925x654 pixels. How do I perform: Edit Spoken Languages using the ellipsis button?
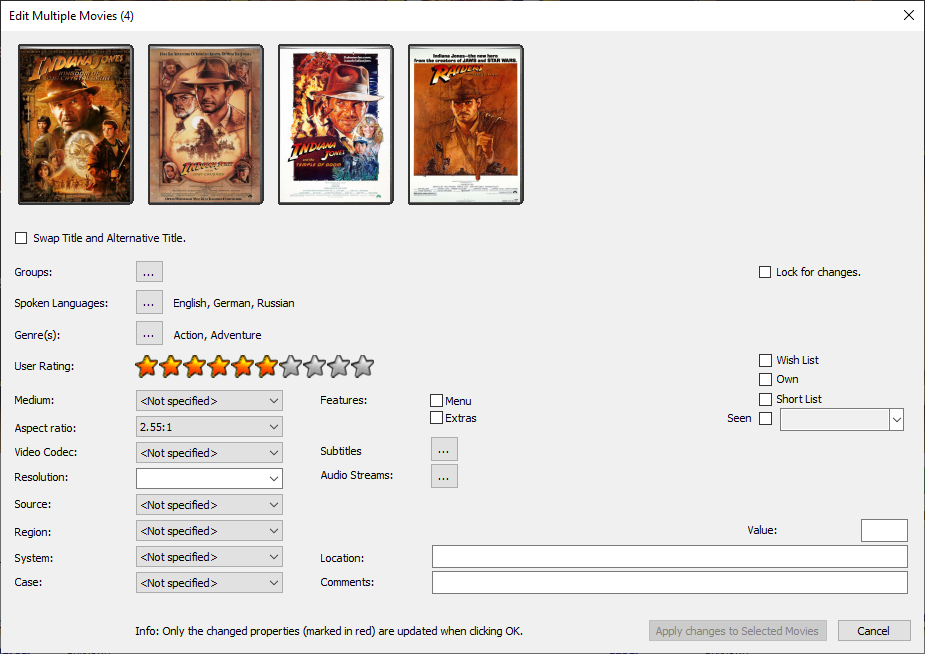click(149, 302)
